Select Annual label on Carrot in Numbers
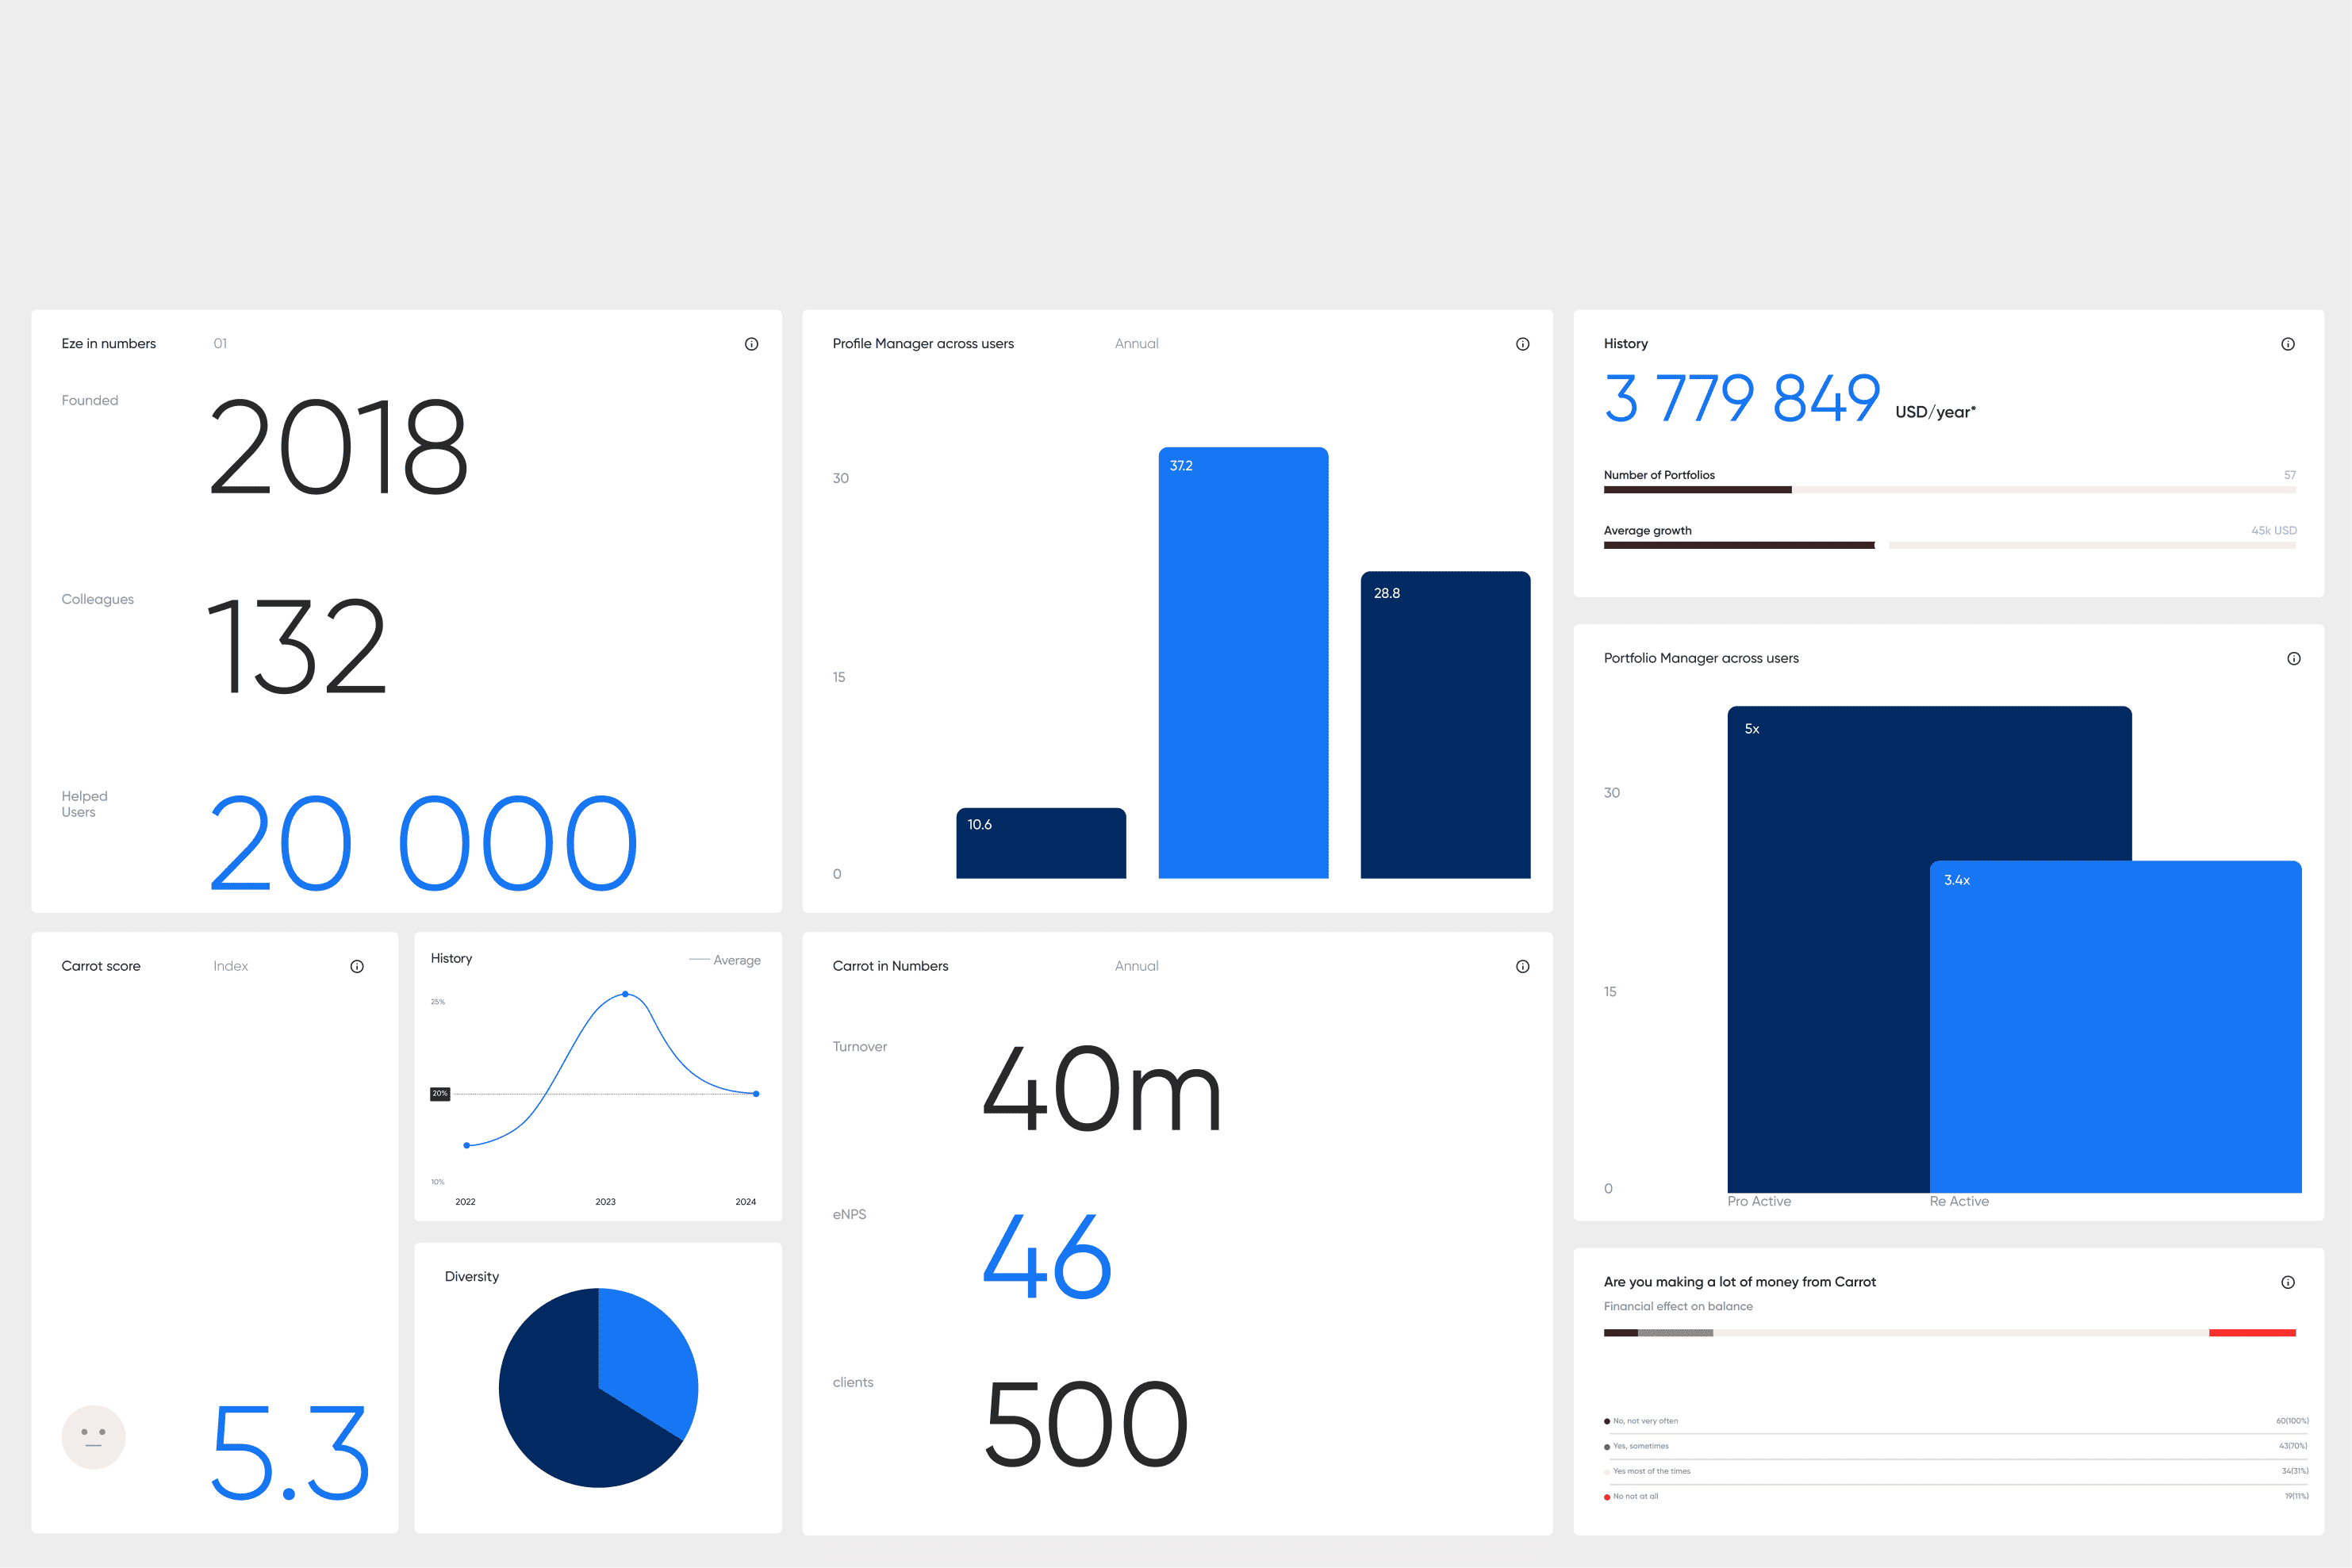 [x=1136, y=966]
